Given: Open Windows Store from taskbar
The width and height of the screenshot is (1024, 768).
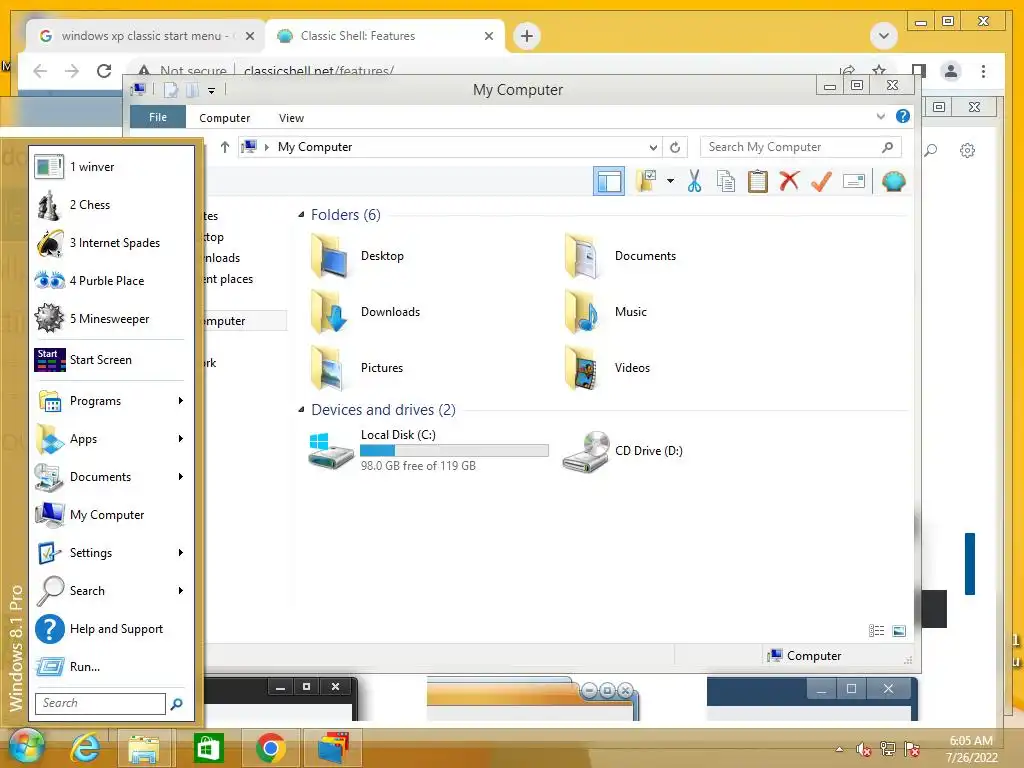Looking at the screenshot, I should click(209, 747).
